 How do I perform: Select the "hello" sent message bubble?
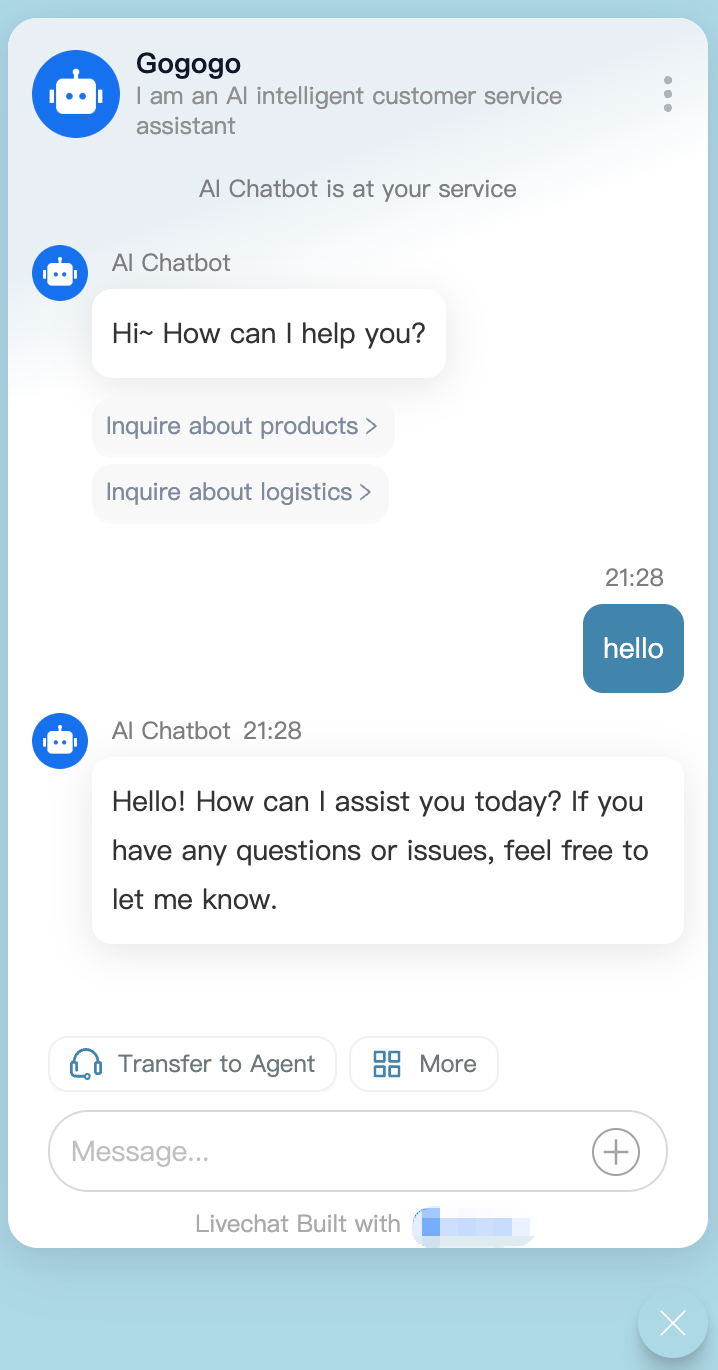[633, 648]
